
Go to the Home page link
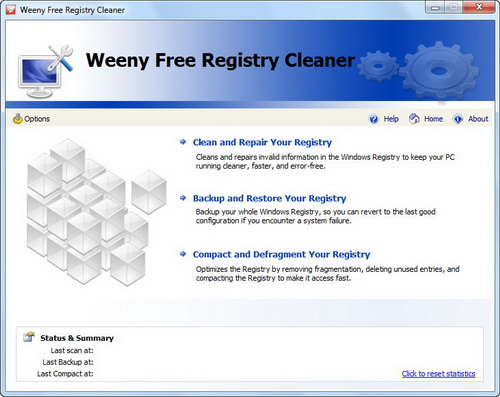(433, 119)
